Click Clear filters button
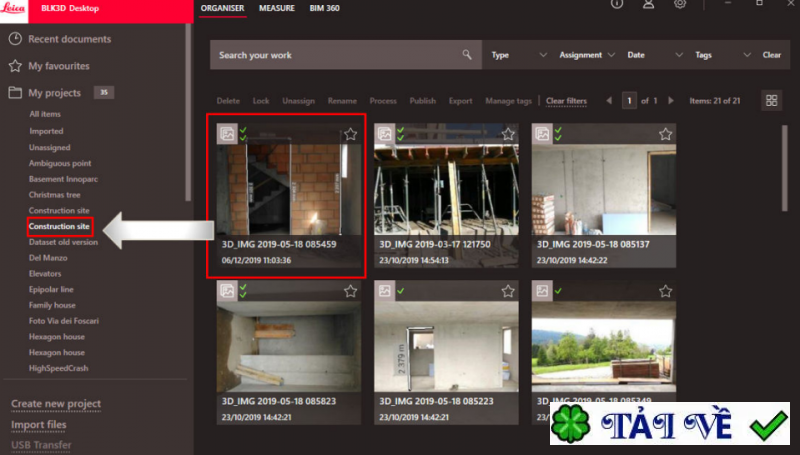Image resolution: width=800 pixels, height=455 pixels. [566, 101]
